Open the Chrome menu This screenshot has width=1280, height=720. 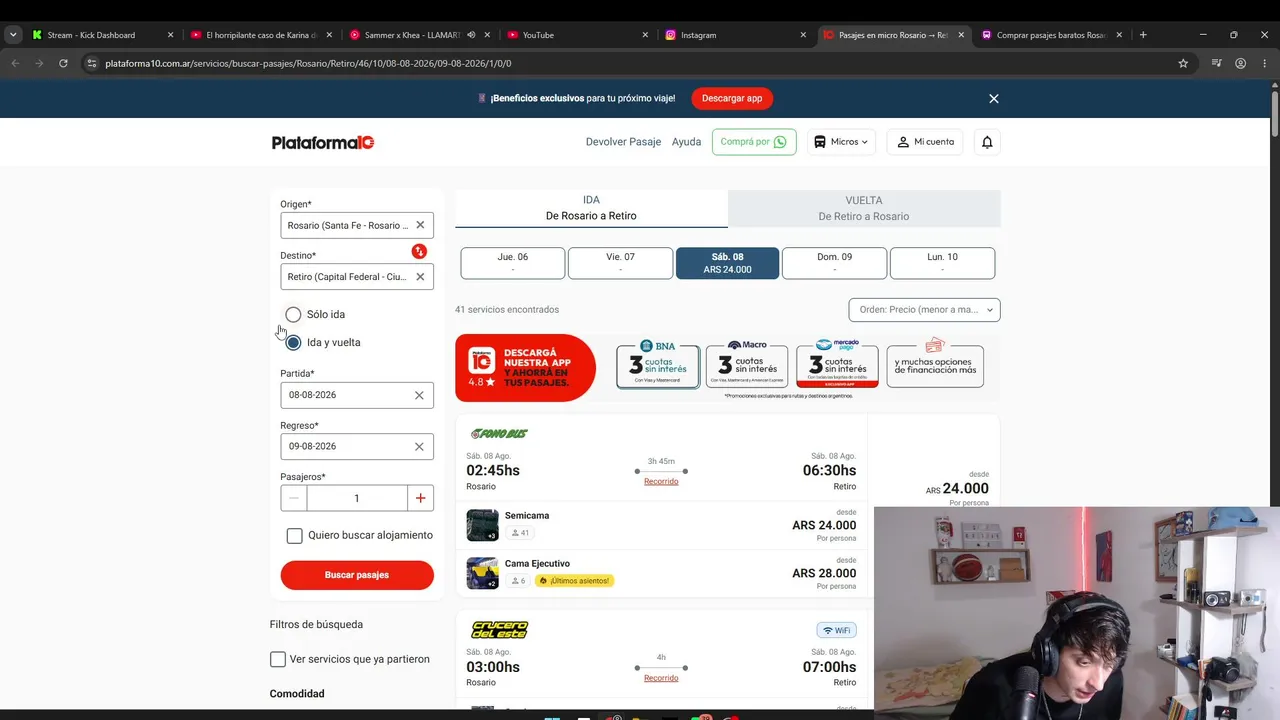1265,63
